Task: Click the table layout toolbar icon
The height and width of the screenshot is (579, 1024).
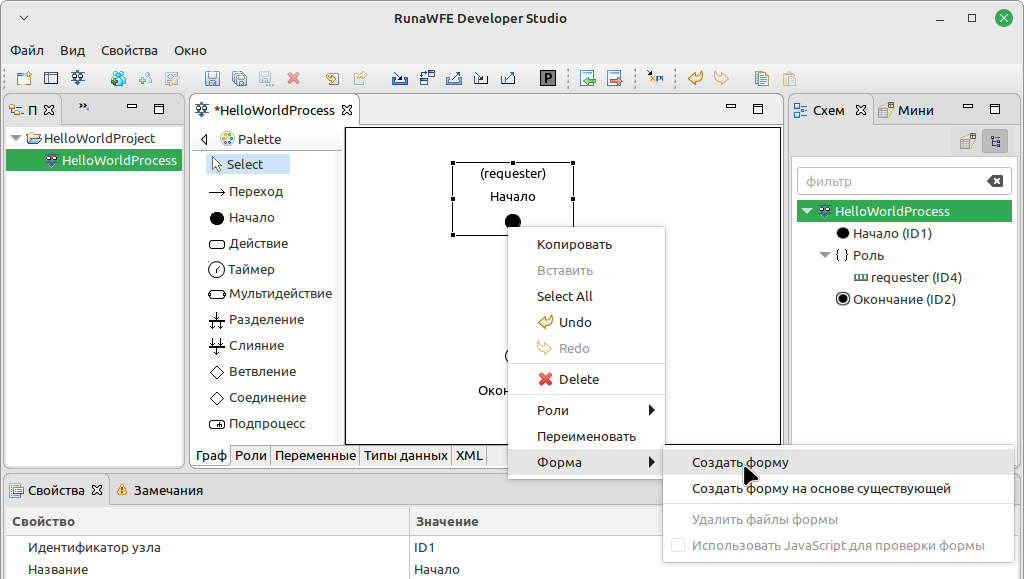Action: [51, 78]
